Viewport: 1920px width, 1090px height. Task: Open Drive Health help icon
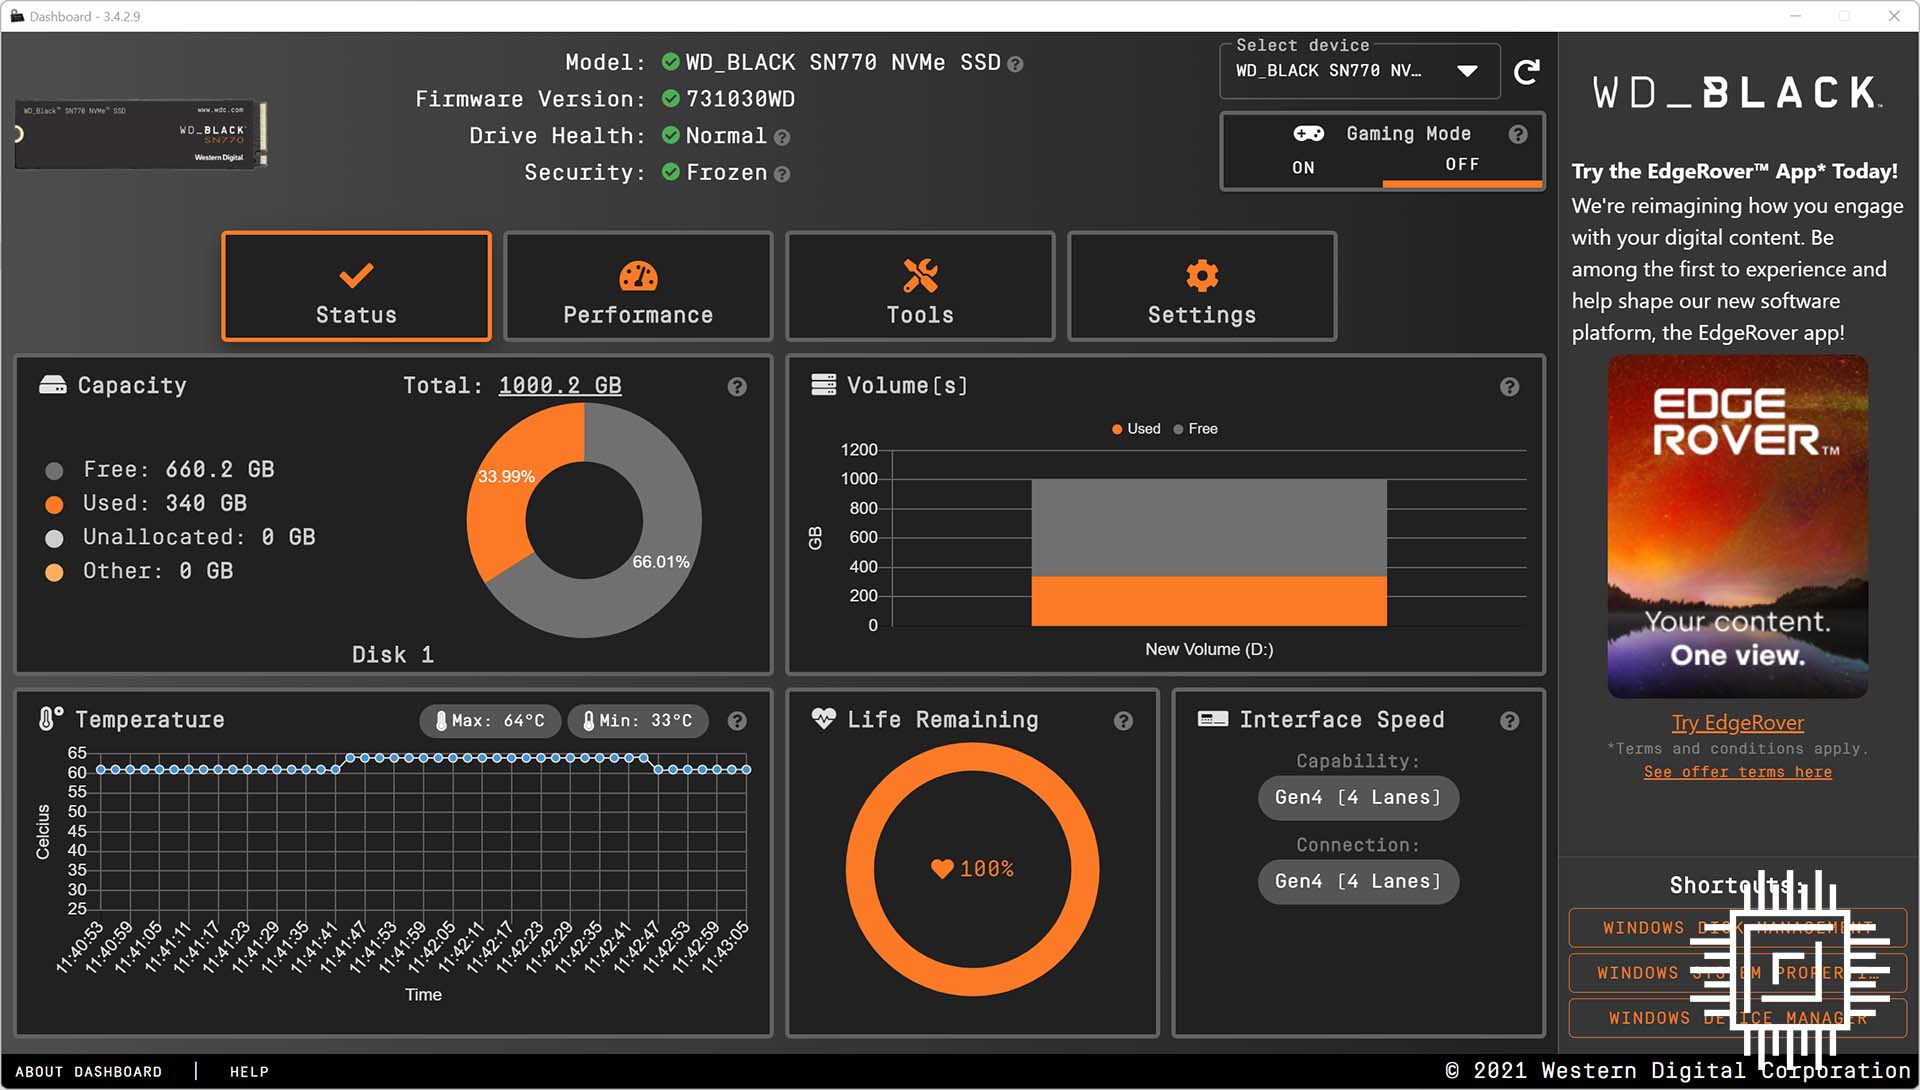point(782,137)
